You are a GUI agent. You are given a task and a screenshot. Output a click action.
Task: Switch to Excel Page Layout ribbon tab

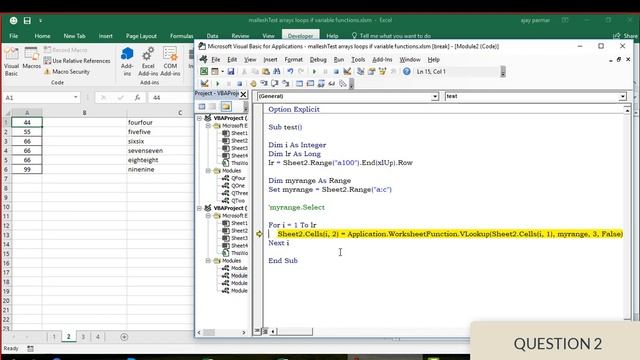tap(141, 36)
